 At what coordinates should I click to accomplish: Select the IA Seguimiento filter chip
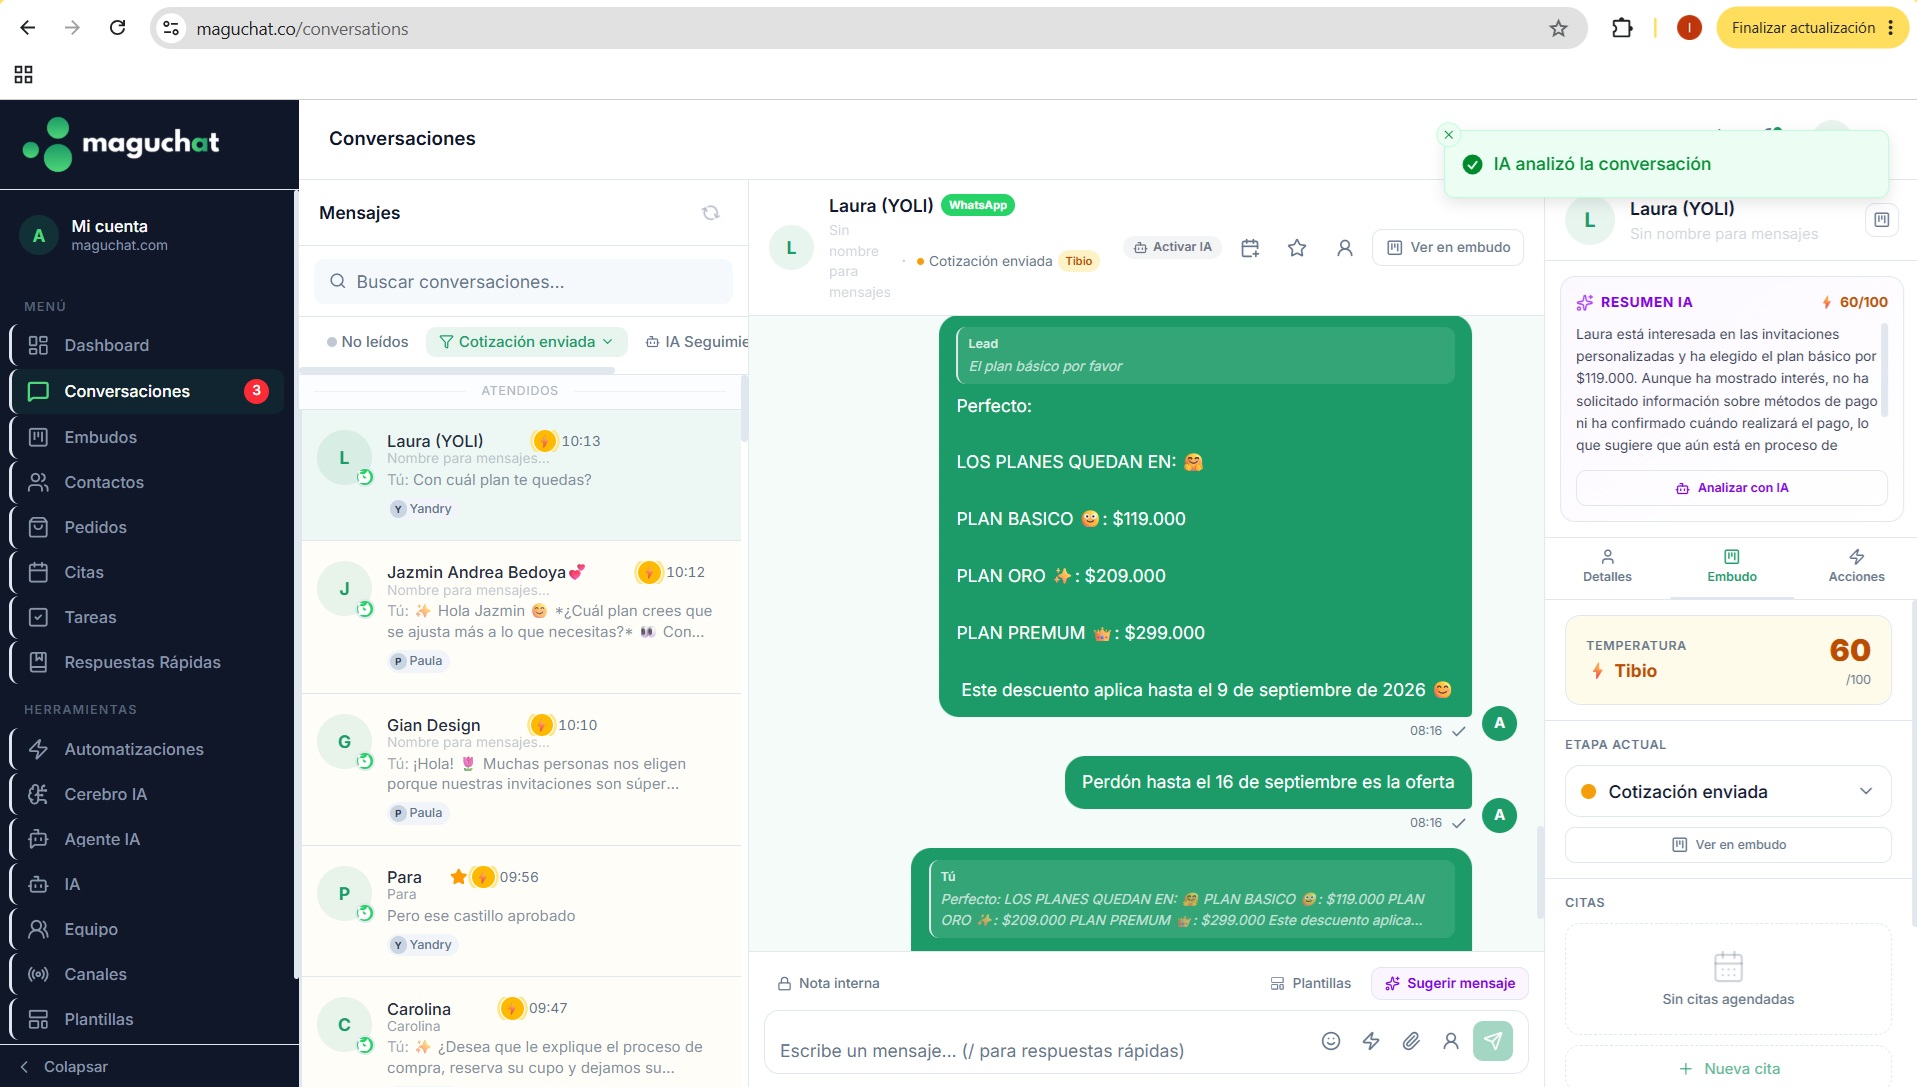[697, 342]
